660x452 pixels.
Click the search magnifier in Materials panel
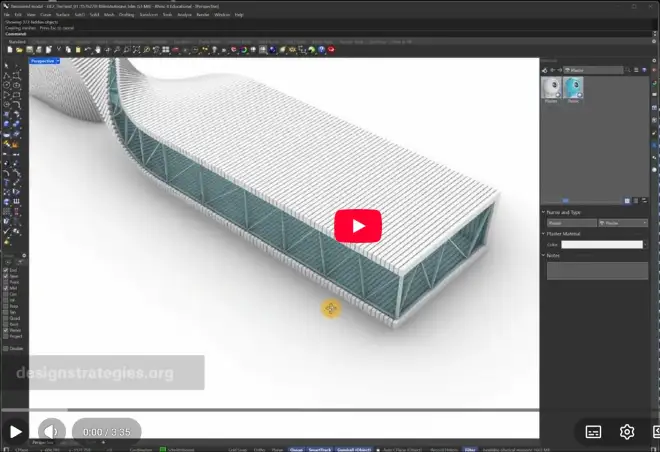(x=628, y=70)
